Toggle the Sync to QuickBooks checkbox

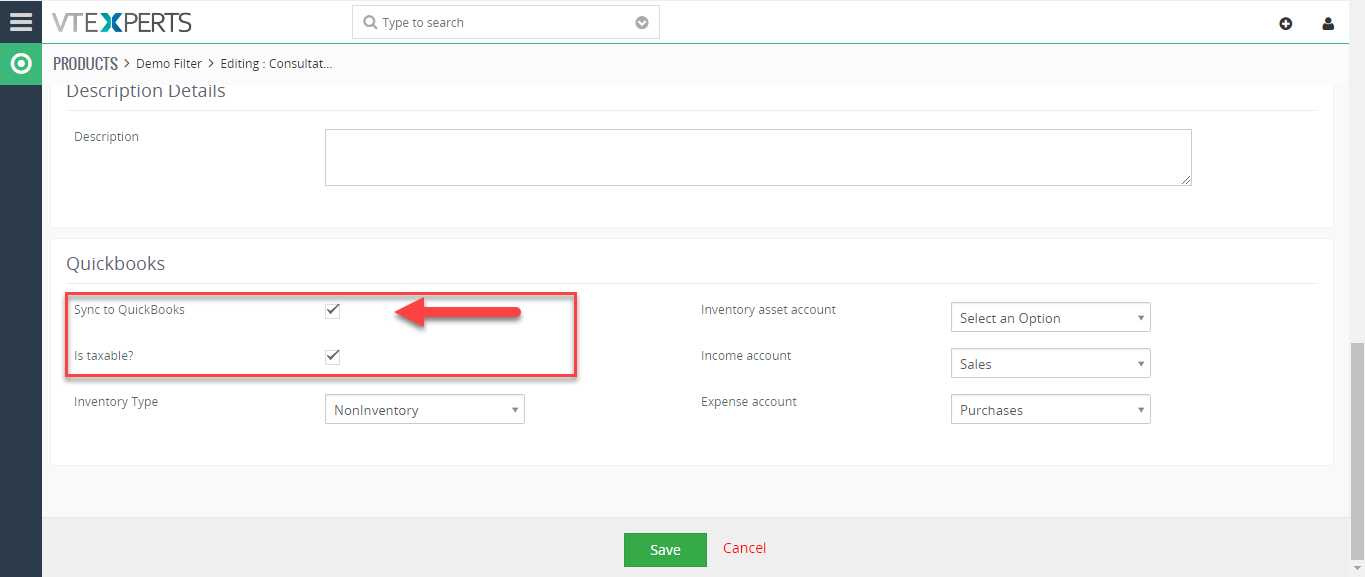333,310
